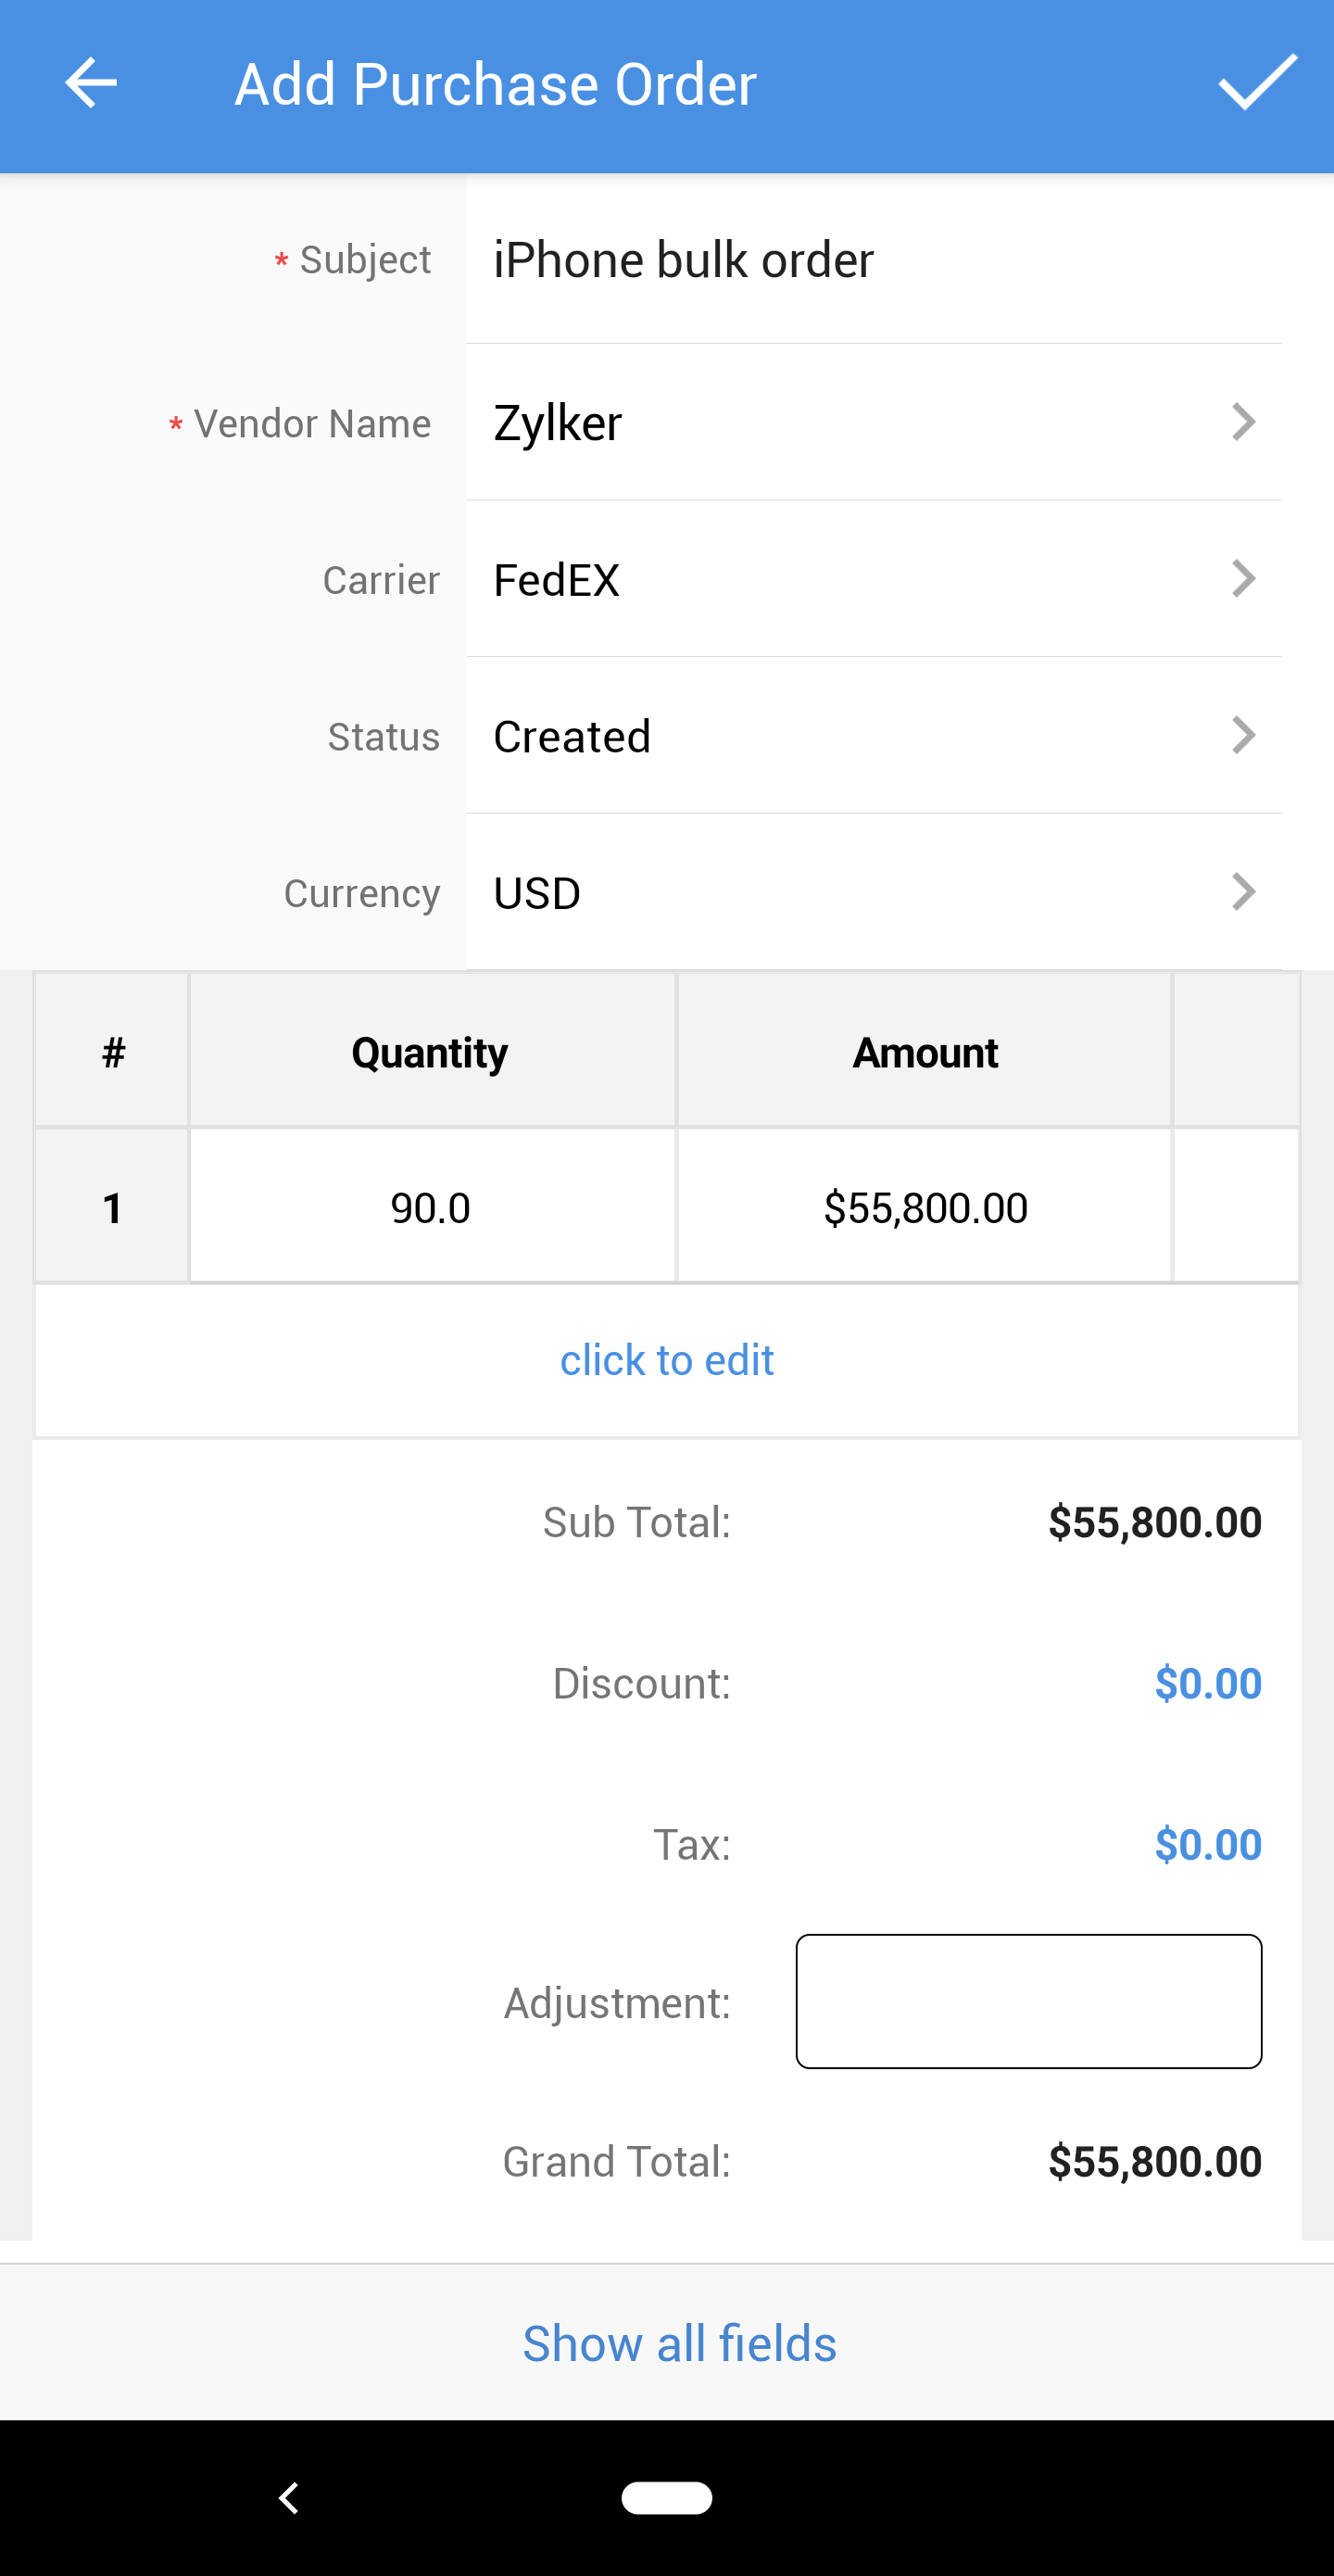Screen dimensions: 1334x2576
Task: Tap the Amount column header
Action: (x=925, y=1052)
